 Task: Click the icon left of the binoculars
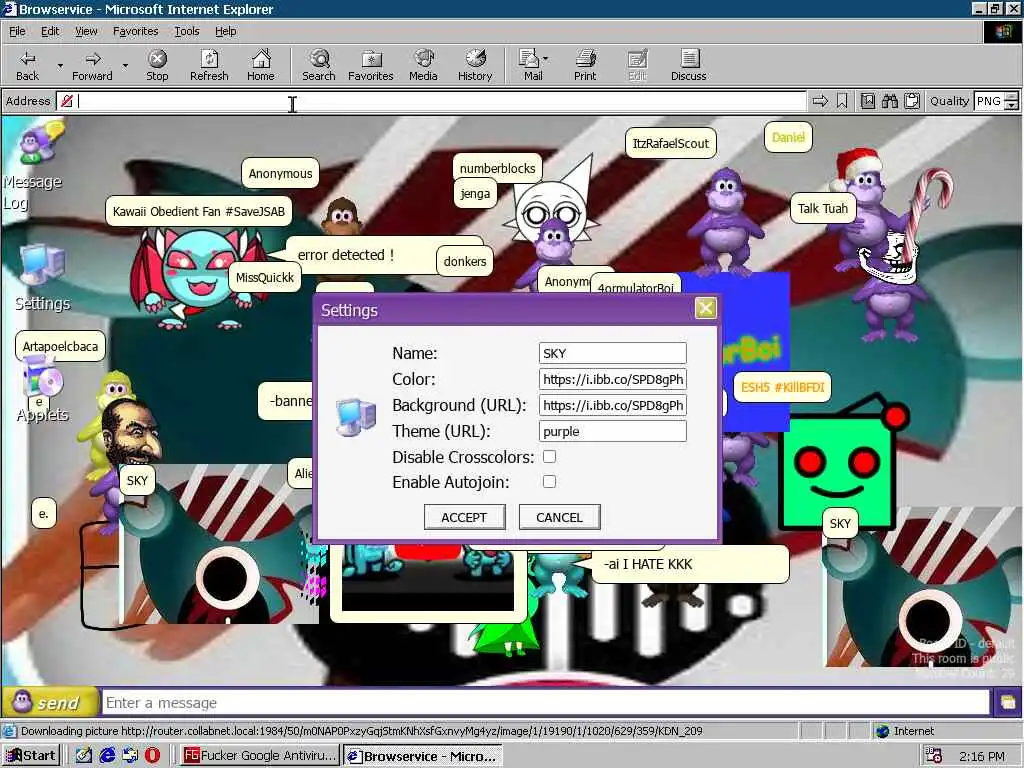click(x=868, y=101)
